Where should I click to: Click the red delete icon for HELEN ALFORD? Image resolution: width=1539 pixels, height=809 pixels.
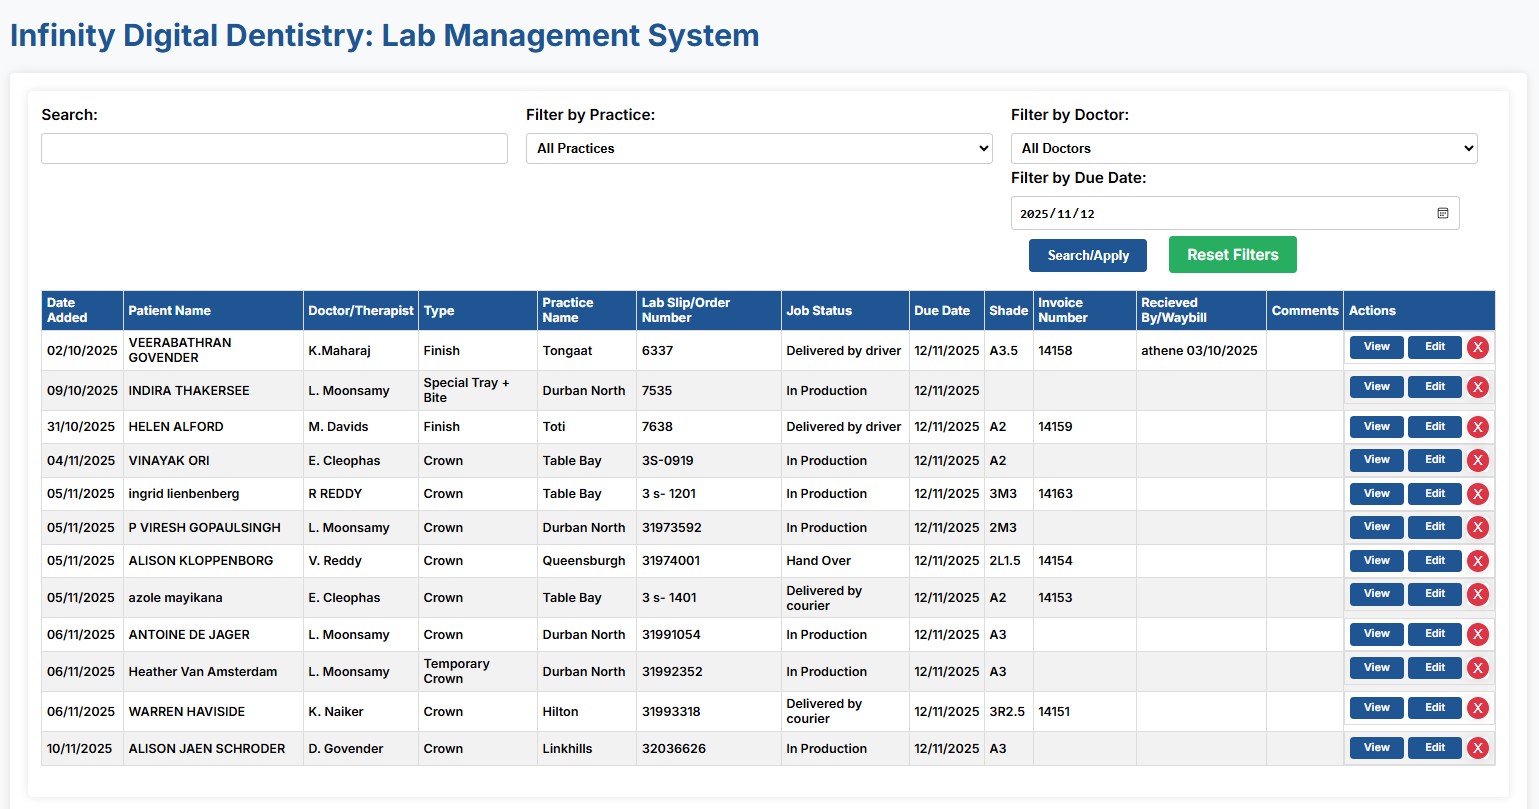click(1478, 427)
